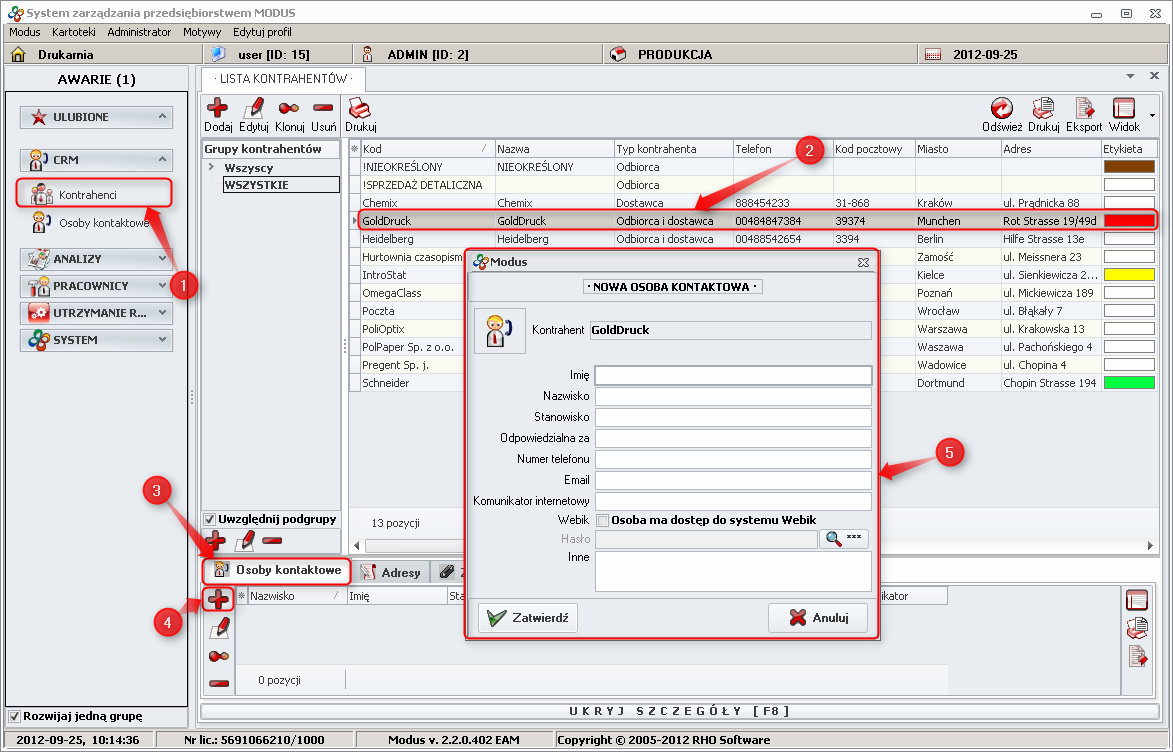
Task: Click the green label swatch for Schneider
Action: pos(1128,383)
